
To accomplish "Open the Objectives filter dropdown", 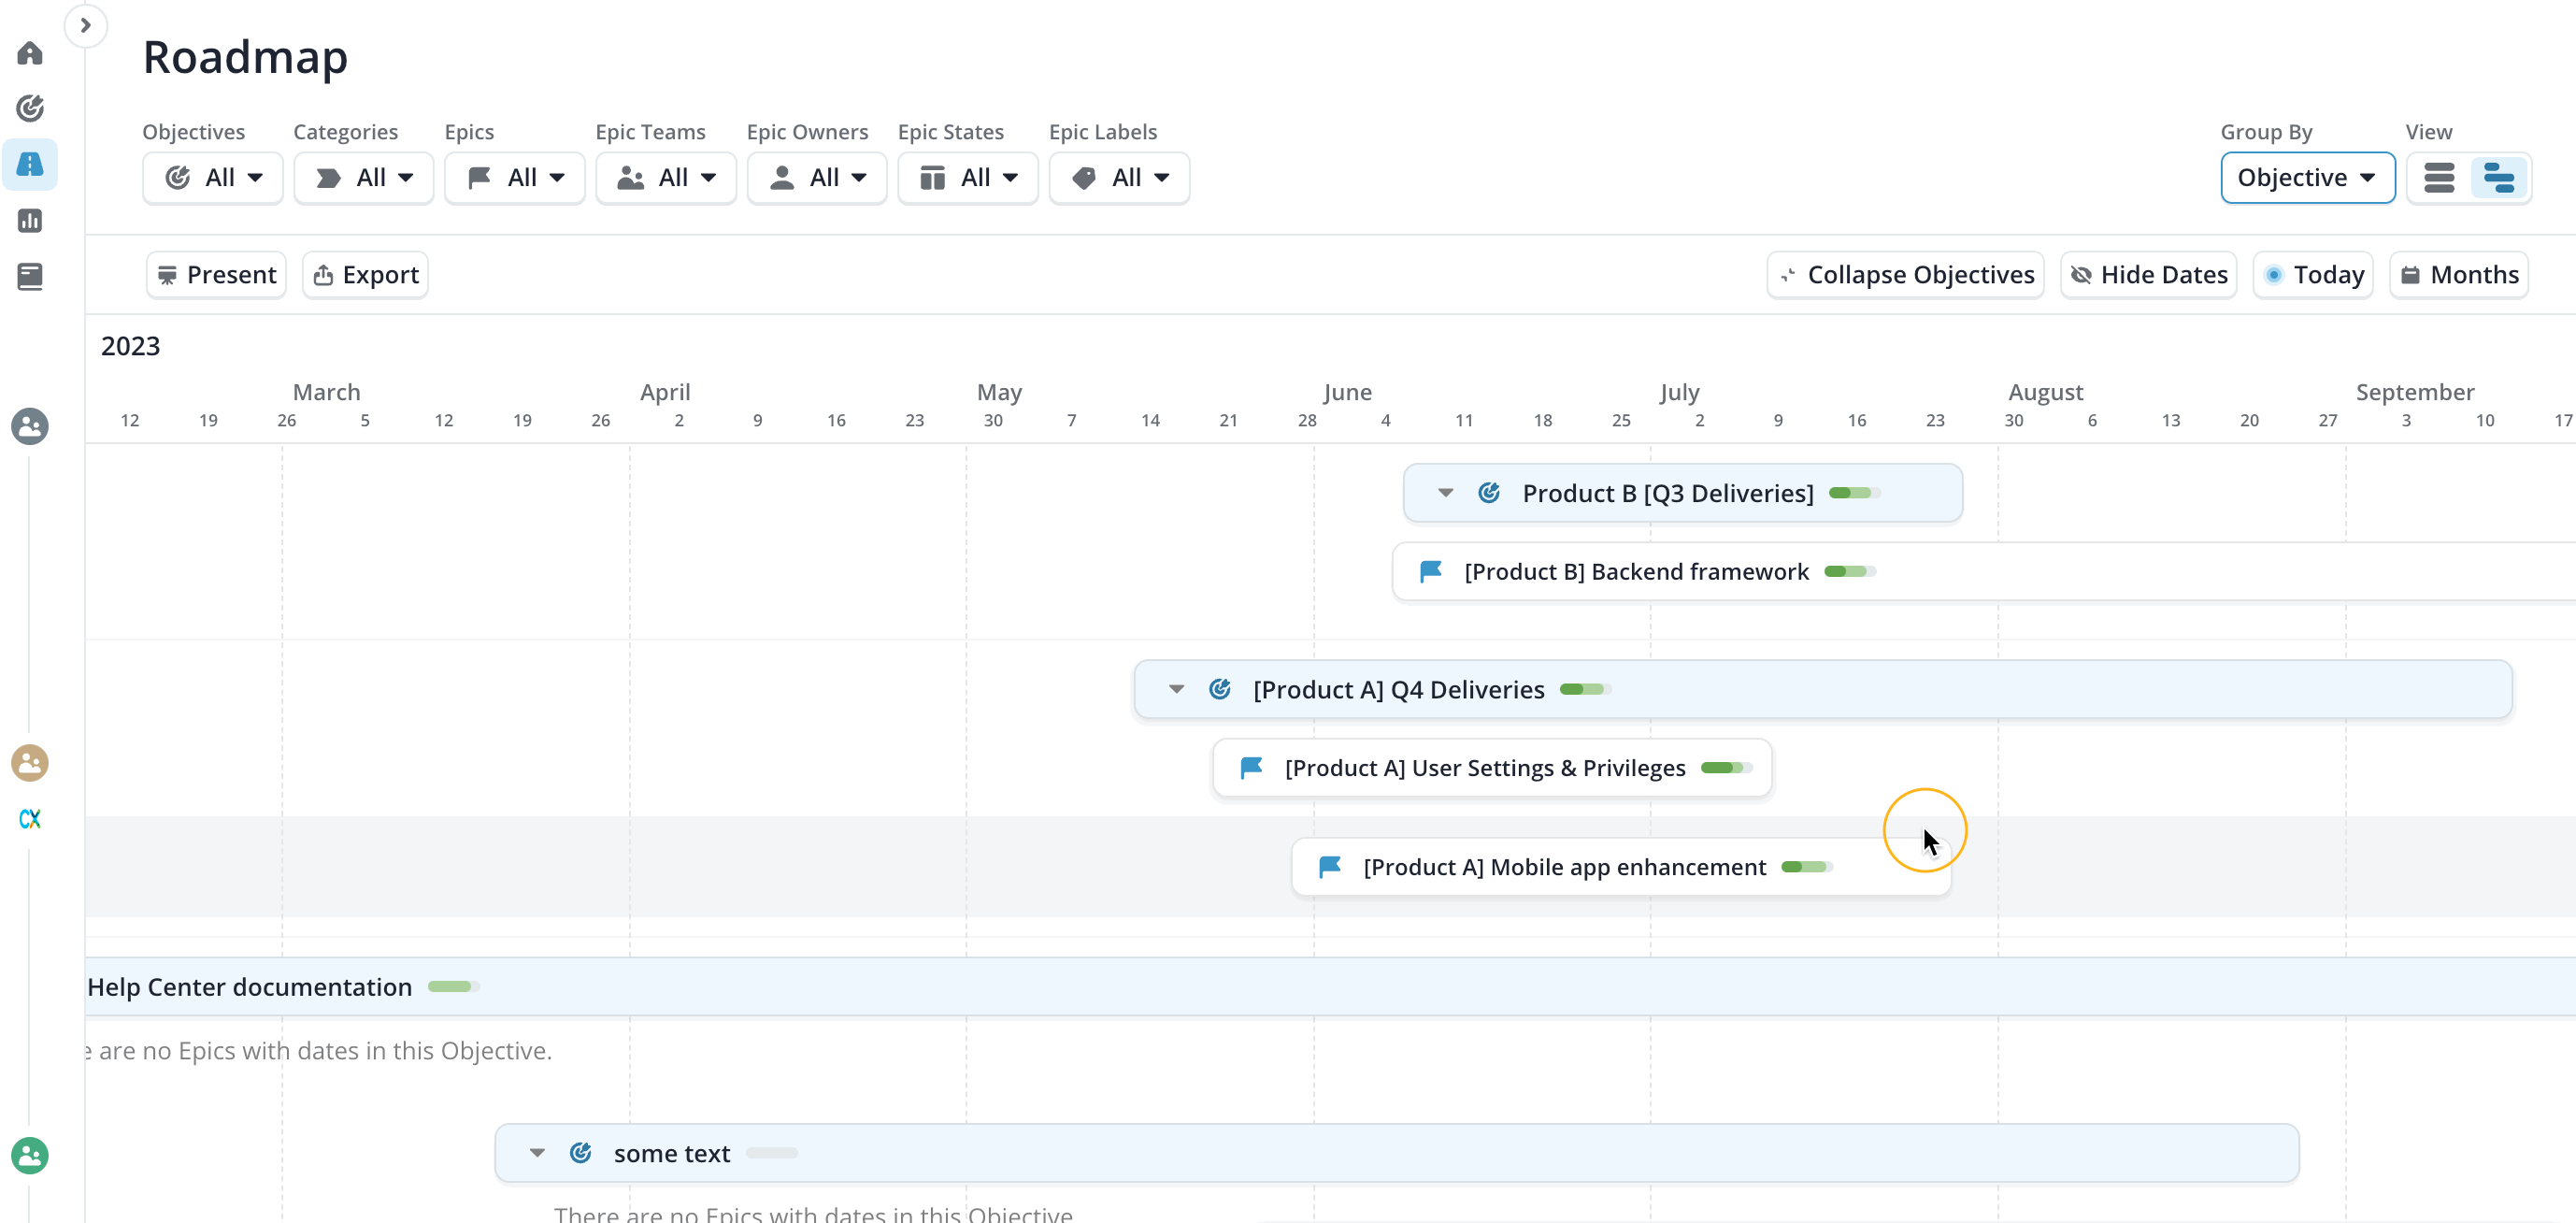I will point(213,177).
